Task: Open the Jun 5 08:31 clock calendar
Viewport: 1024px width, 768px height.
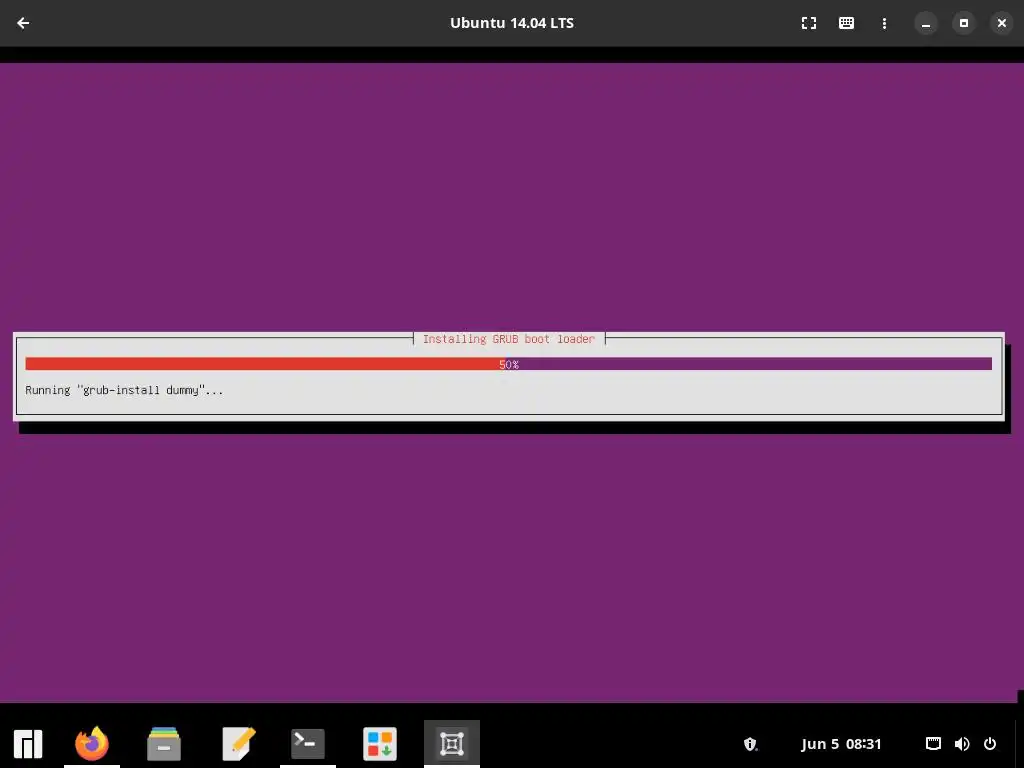Action: (841, 744)
